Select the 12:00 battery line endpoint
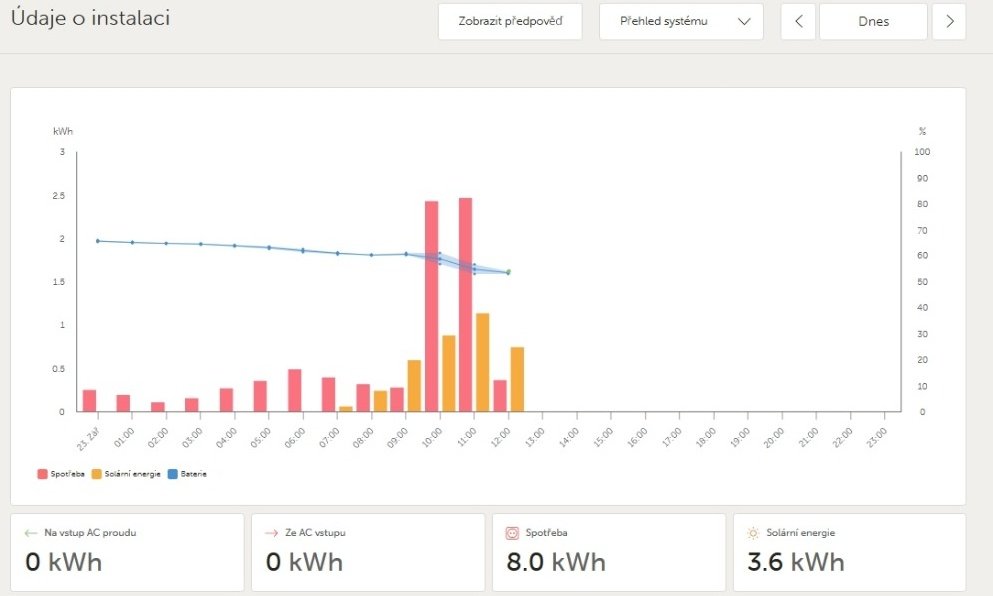993x596 pixels. [508, 272]
